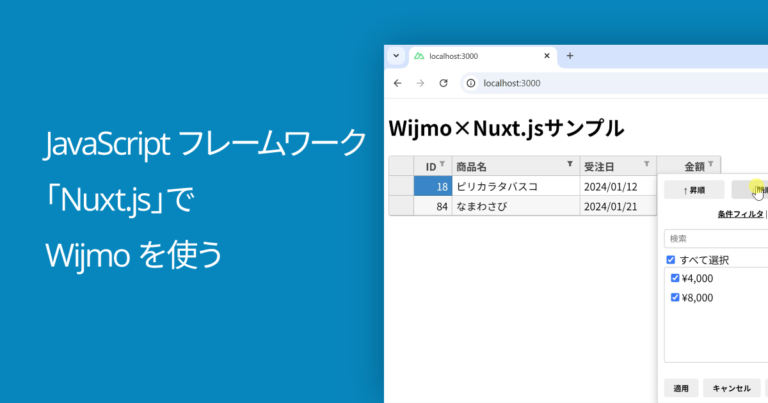Screen dimensions: 768x403
Task: Open the filter icon on 金額 column
Action: tap(711, 164)
